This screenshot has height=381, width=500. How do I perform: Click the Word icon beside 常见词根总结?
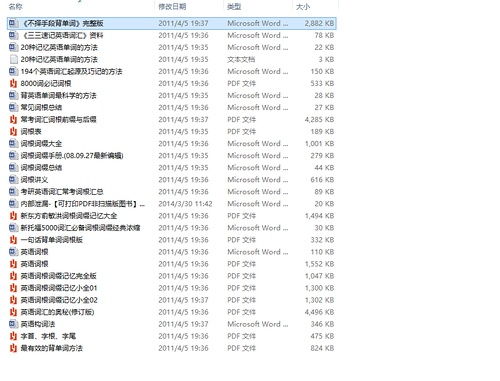pos(13,107)
